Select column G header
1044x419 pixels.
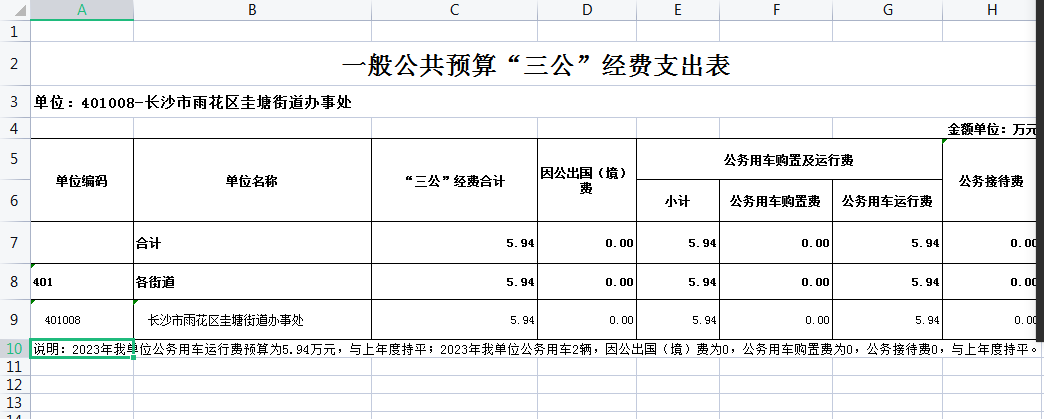(887, 9)
